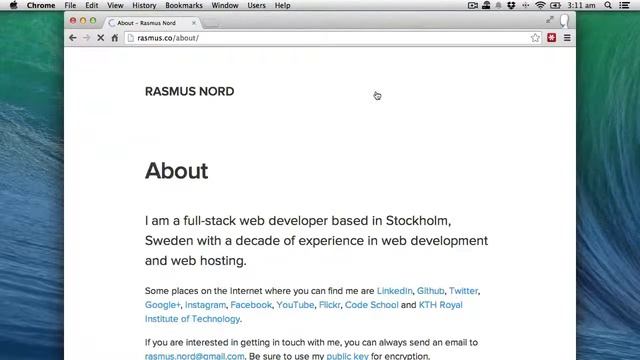Follow the Code School link
Image resolution: width=640 pixels, height=360 pixels.
tap(371, 305)
